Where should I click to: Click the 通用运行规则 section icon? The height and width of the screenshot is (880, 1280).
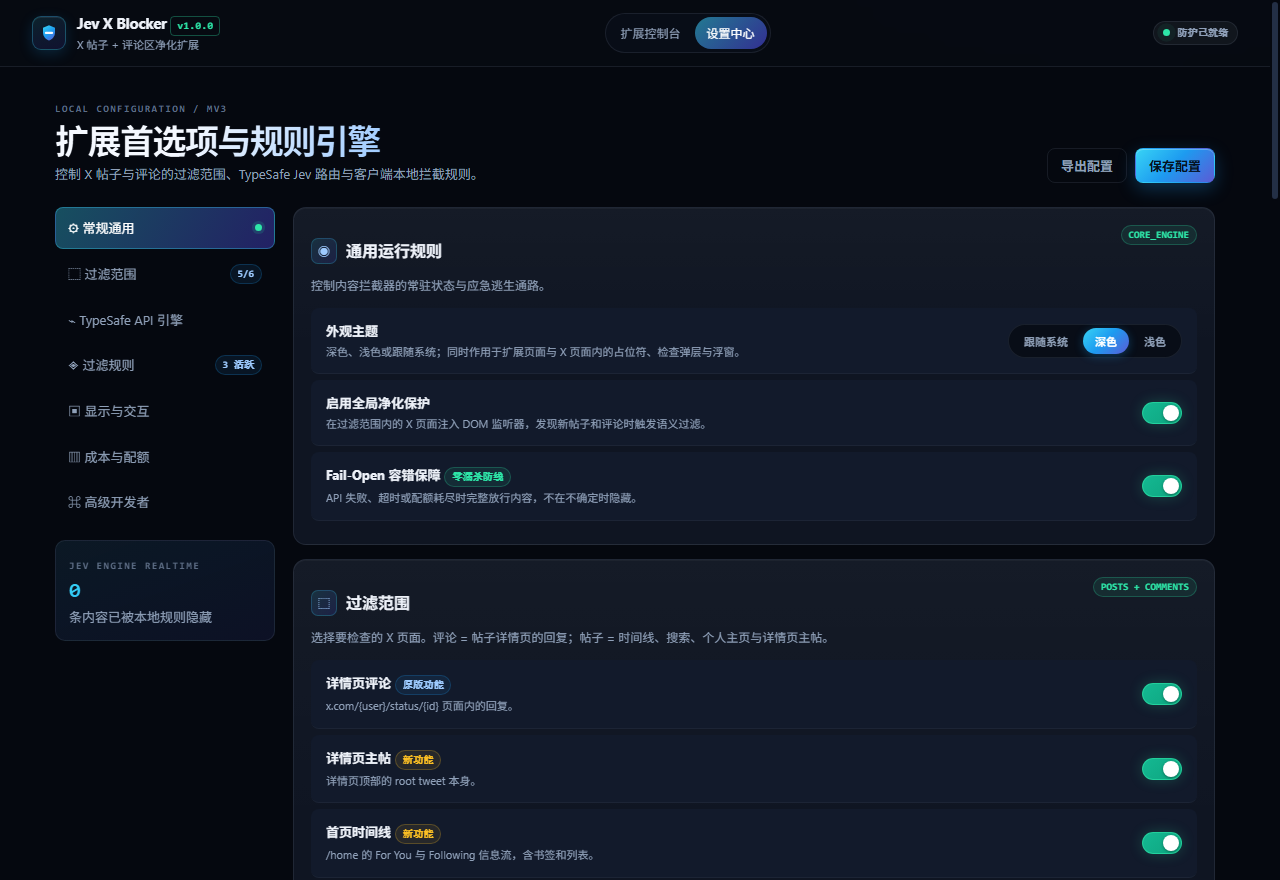tap(324, 251)
